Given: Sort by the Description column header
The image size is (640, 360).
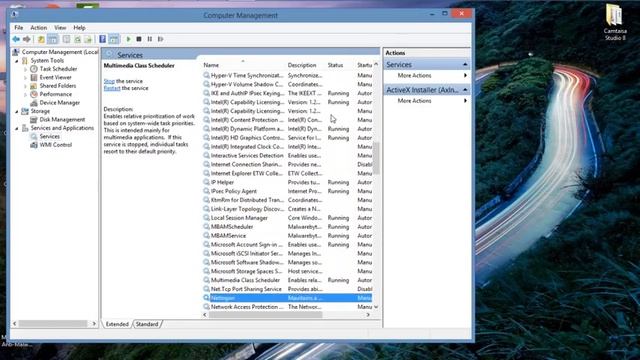Looking at the screenshot, I should tap(305, 65).
